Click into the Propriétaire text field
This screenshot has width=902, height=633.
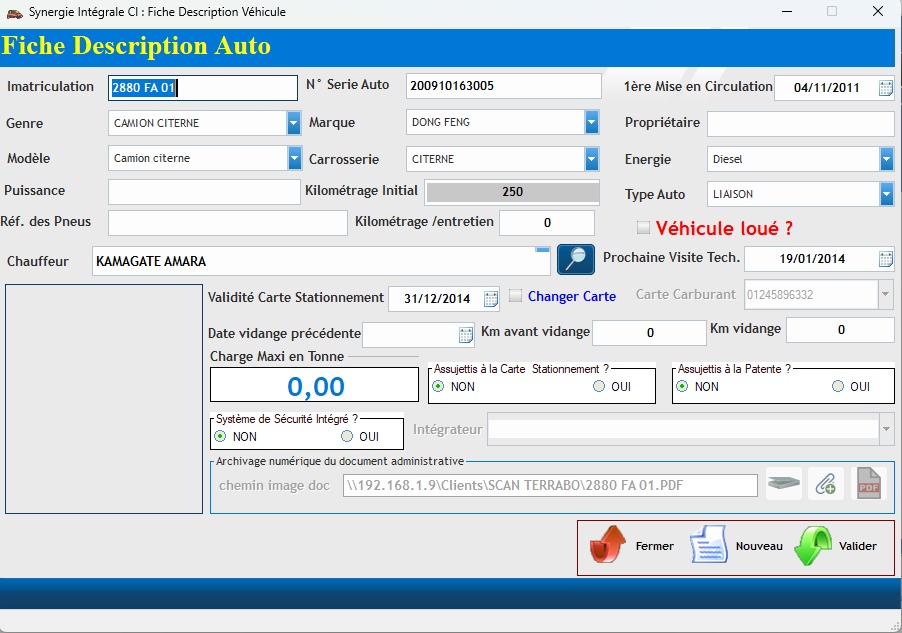pos(801,124)
